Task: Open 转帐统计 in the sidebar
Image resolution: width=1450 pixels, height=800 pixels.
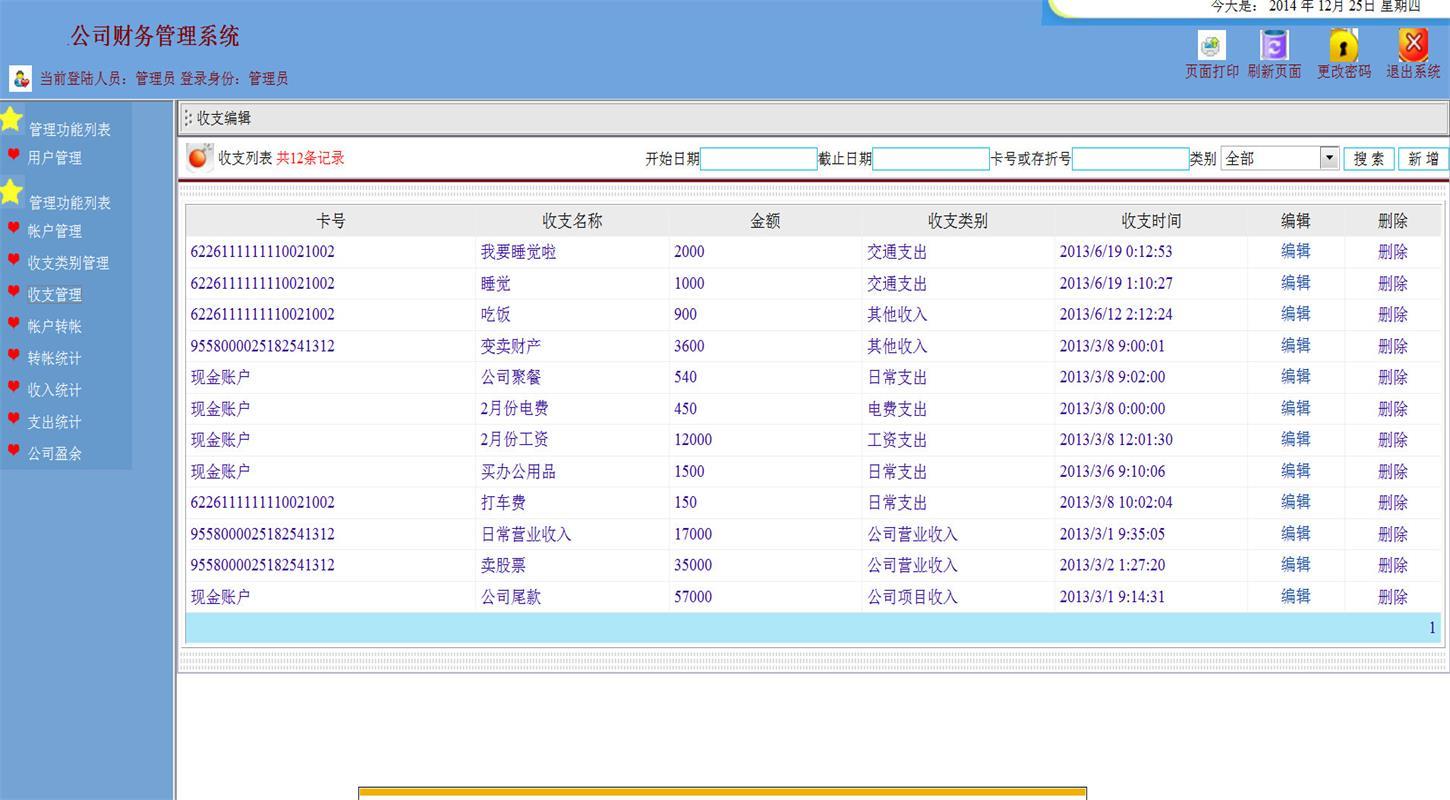Action: click(x=55, y=358)
